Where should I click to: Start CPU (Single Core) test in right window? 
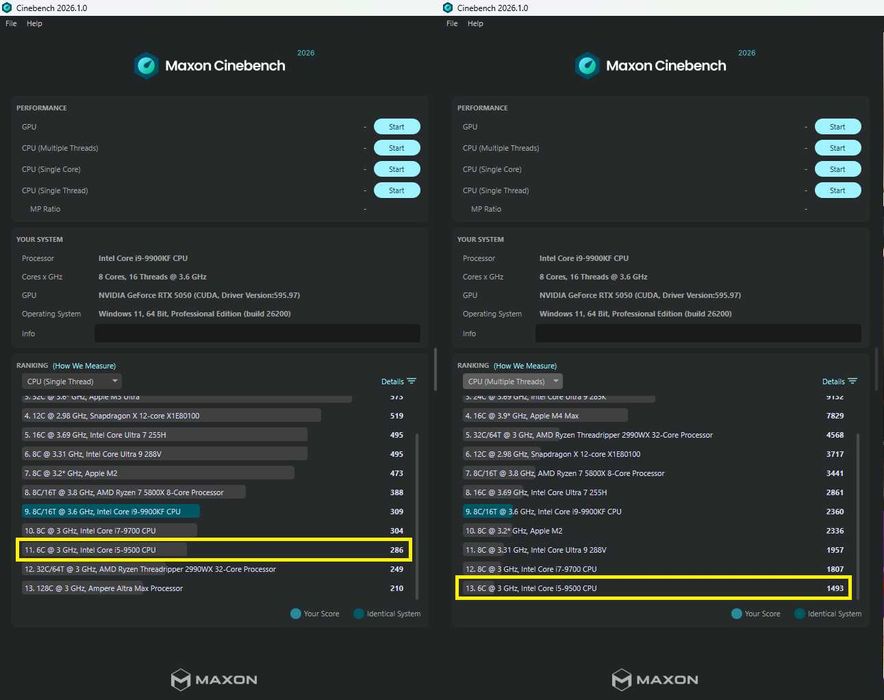838,169
